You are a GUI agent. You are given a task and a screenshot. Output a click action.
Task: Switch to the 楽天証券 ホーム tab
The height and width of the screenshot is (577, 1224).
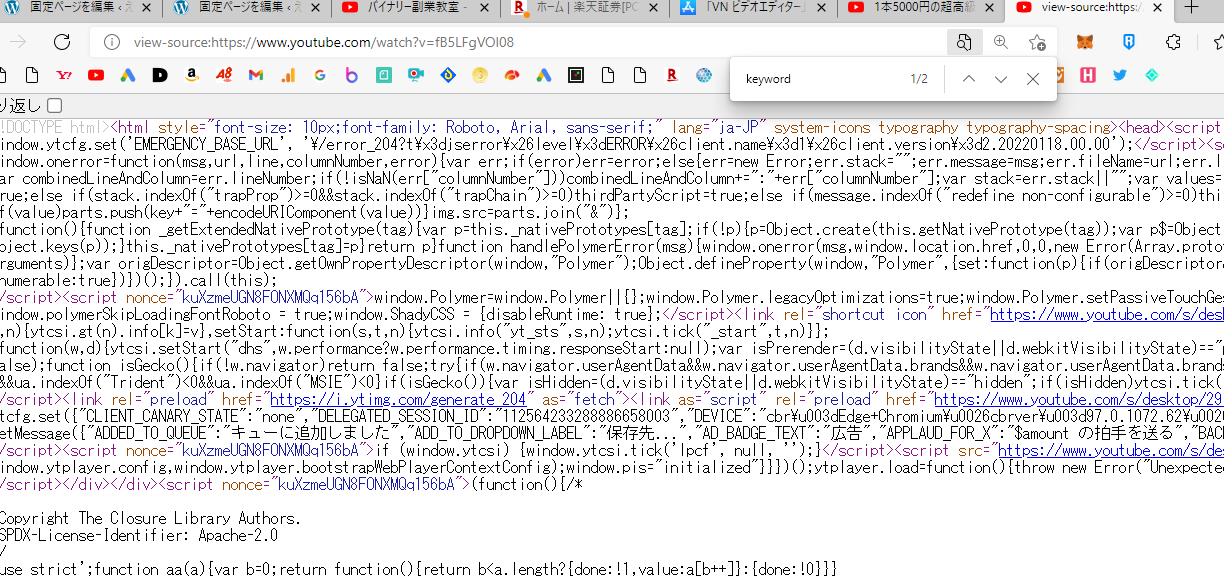(586, 8)
